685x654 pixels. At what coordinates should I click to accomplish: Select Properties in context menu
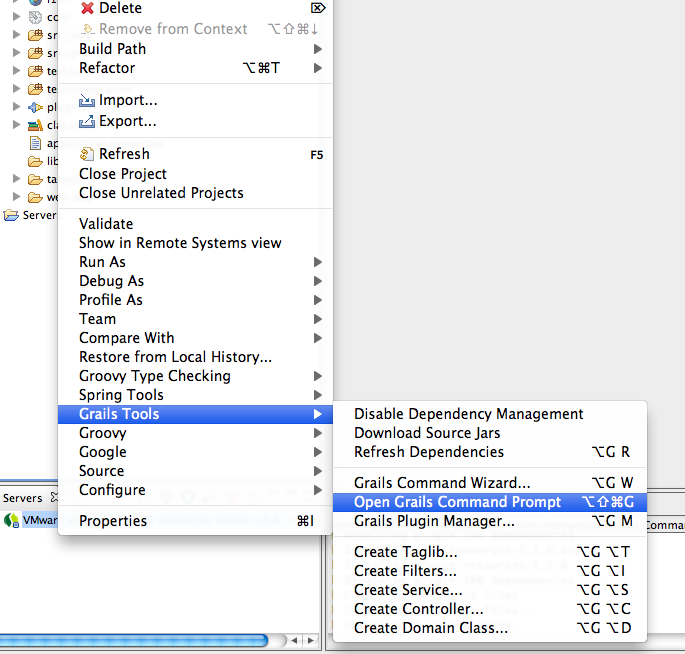point(195,521)
